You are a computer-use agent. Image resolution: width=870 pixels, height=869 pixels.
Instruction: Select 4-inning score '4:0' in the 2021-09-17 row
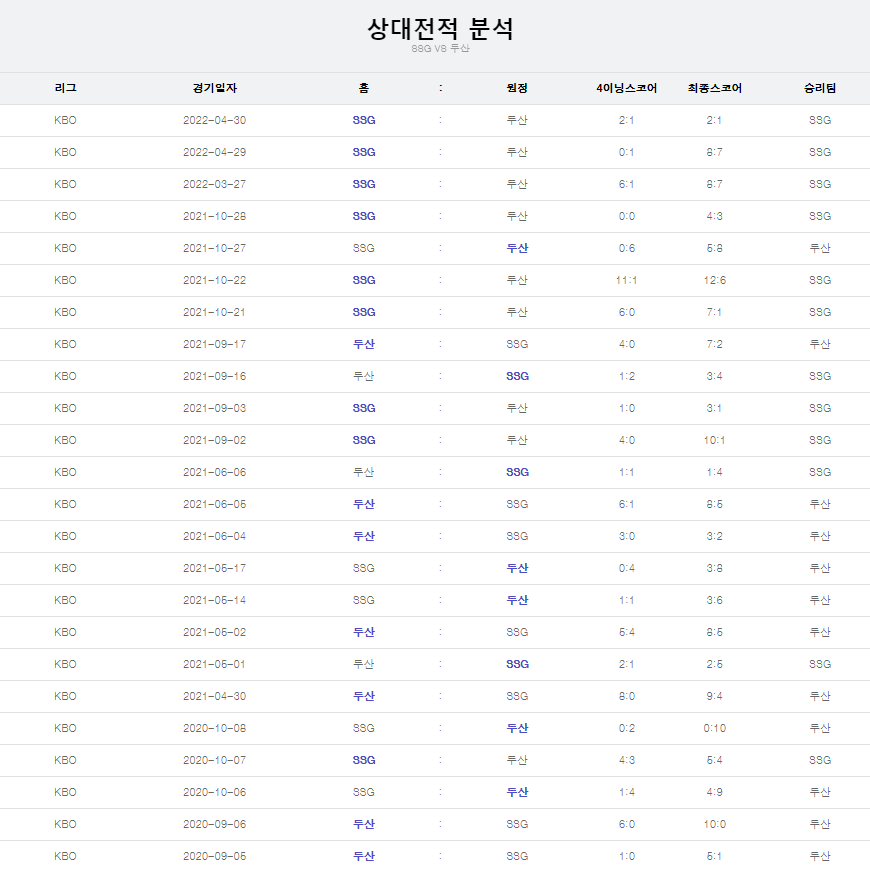626,345
